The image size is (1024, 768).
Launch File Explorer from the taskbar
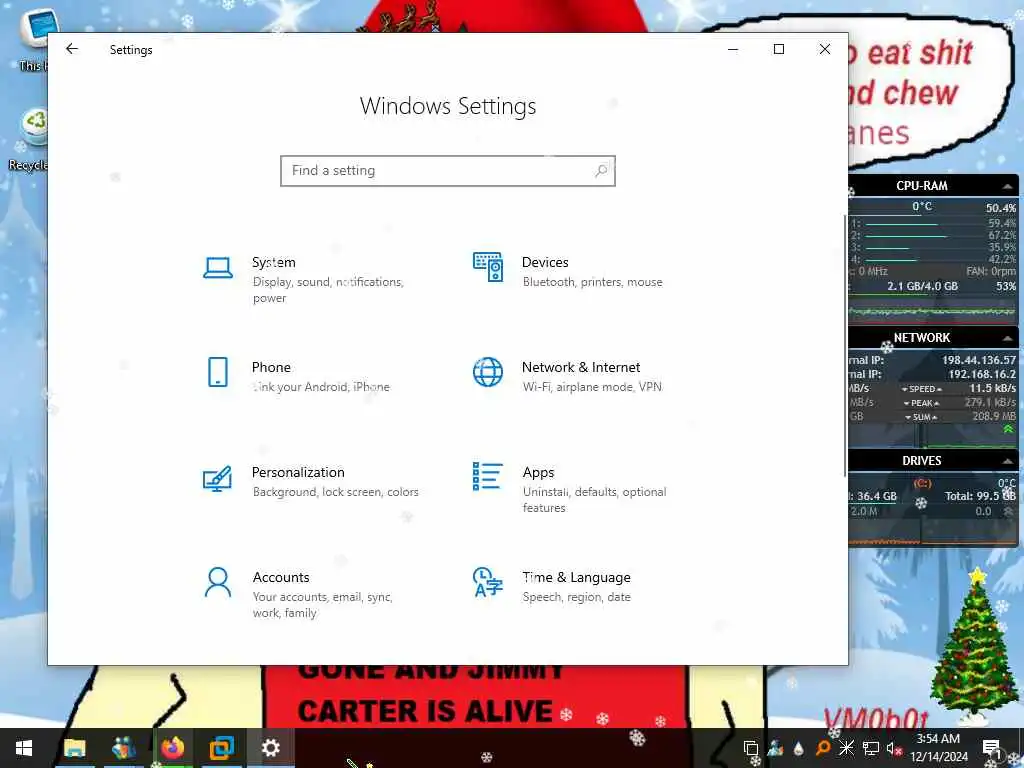pos(75,748)
